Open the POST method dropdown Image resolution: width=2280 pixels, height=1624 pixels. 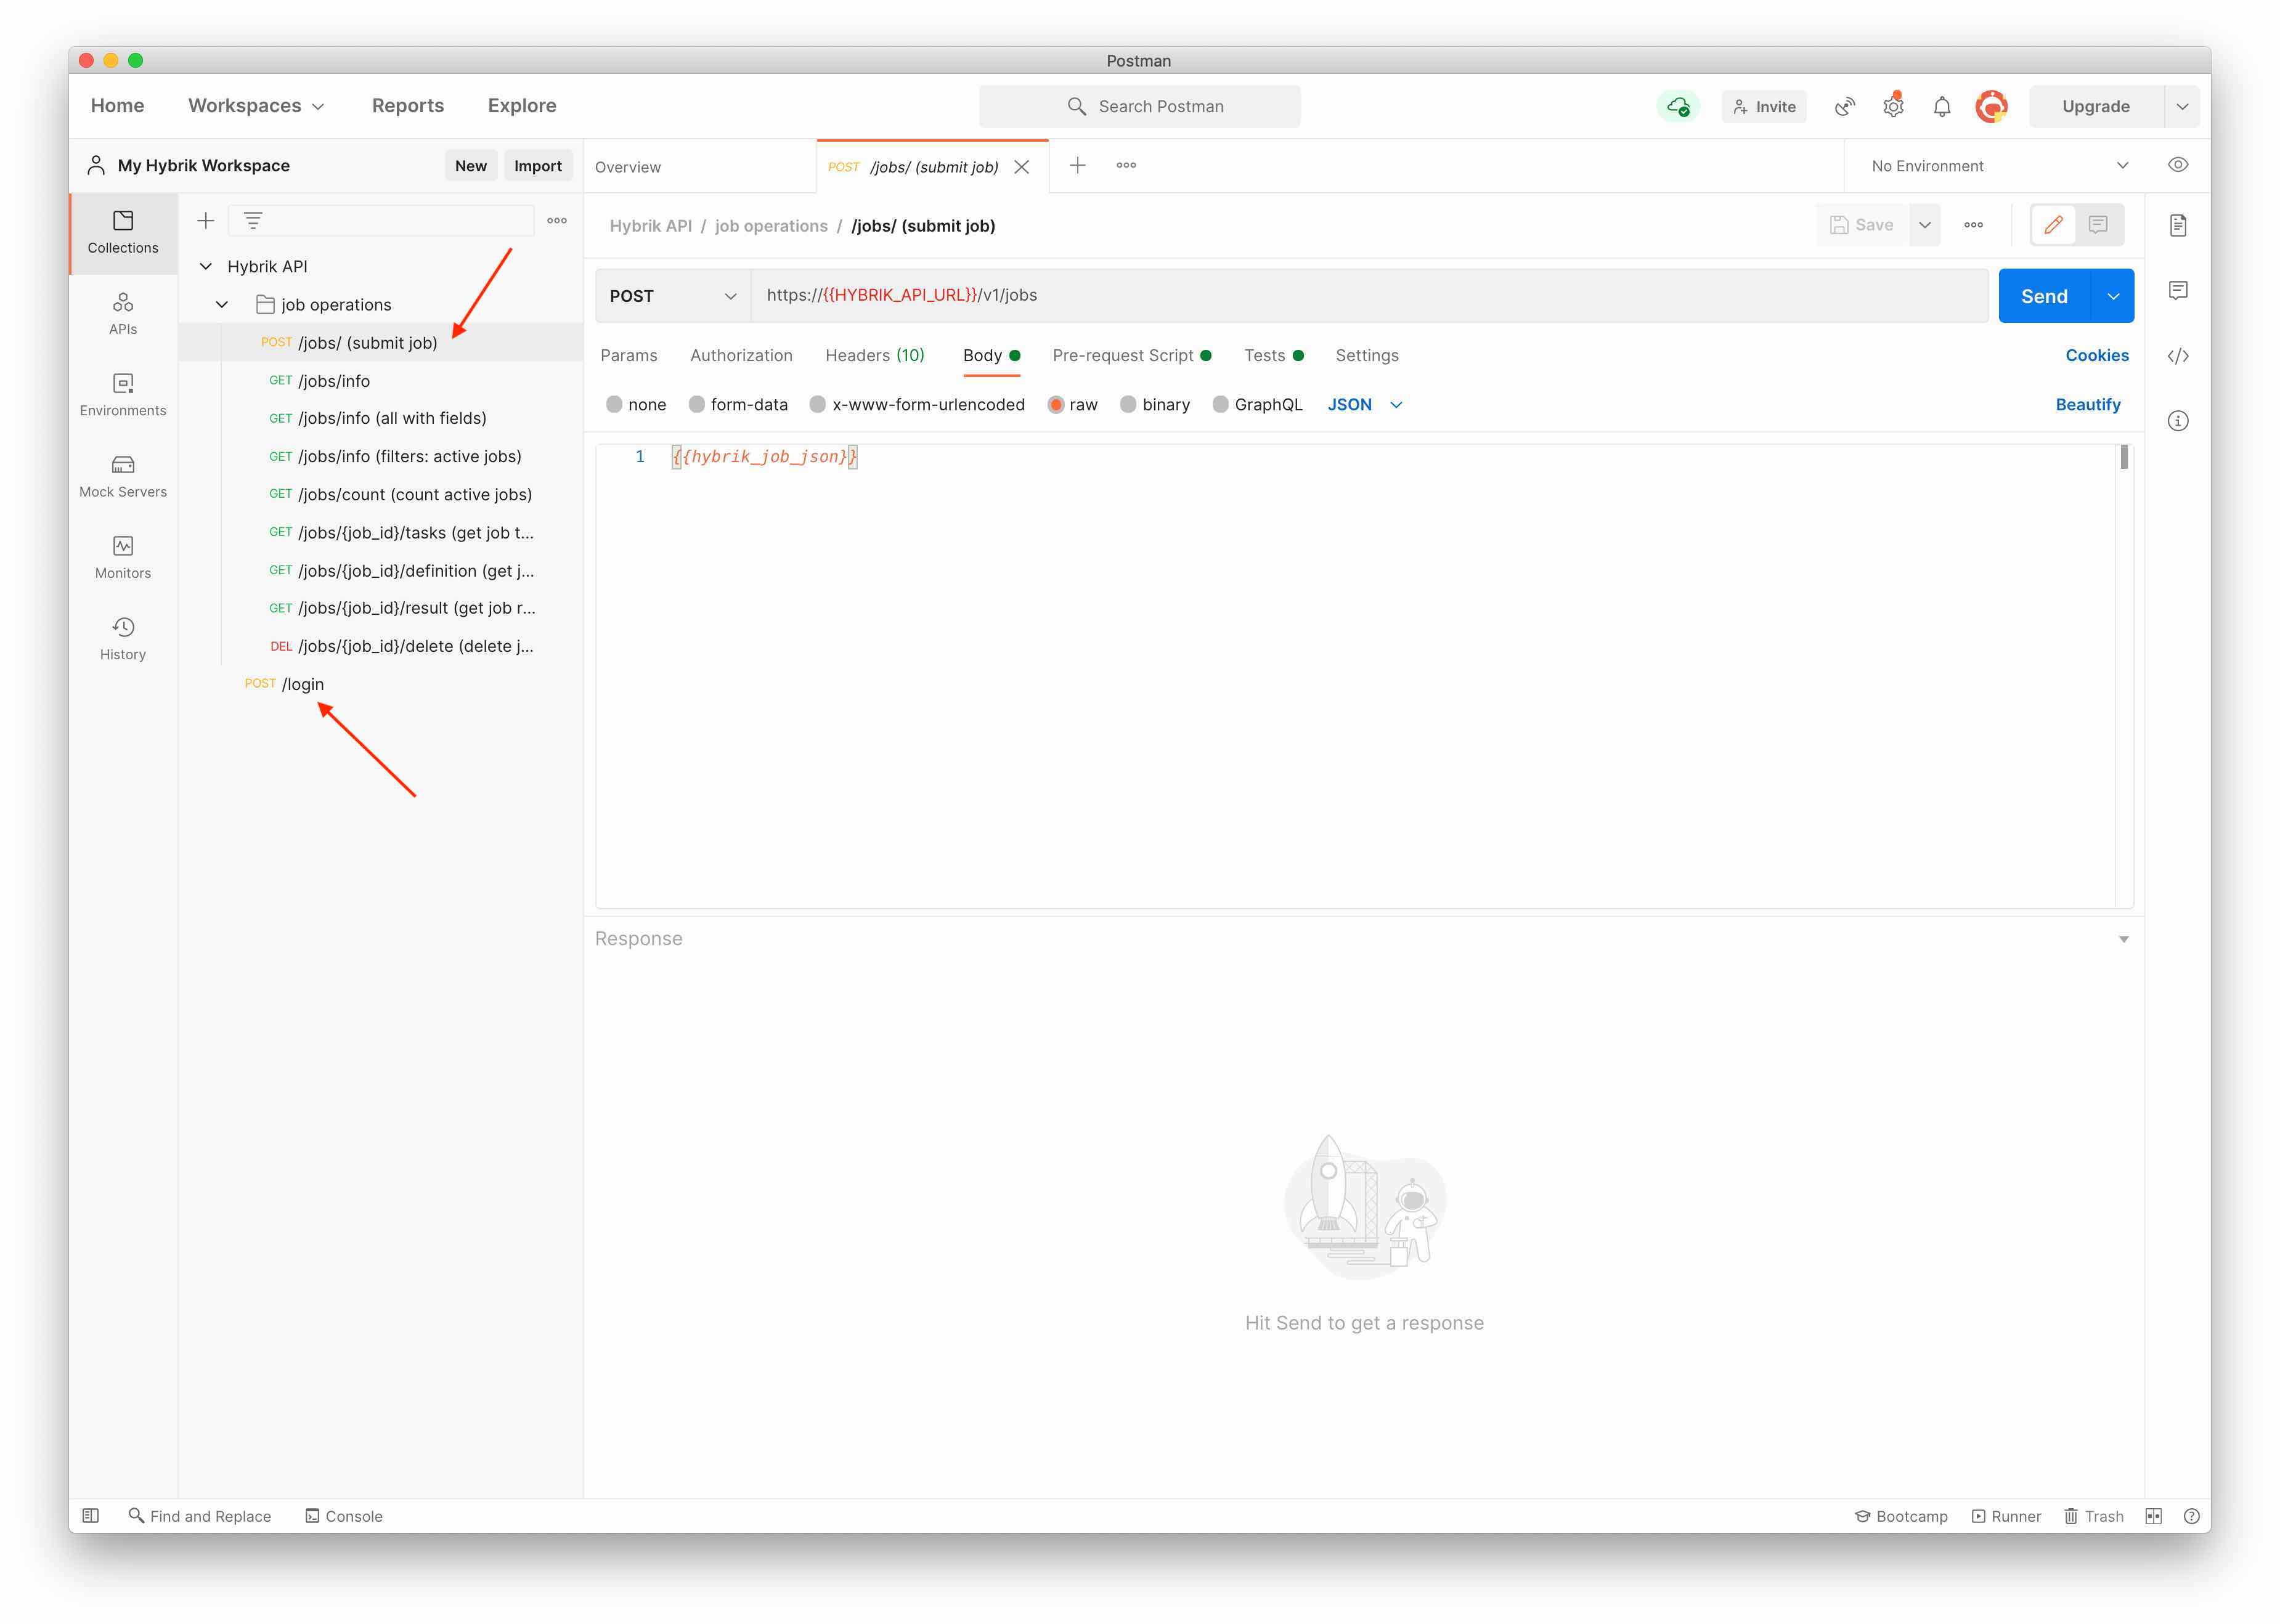click(673, 296)
